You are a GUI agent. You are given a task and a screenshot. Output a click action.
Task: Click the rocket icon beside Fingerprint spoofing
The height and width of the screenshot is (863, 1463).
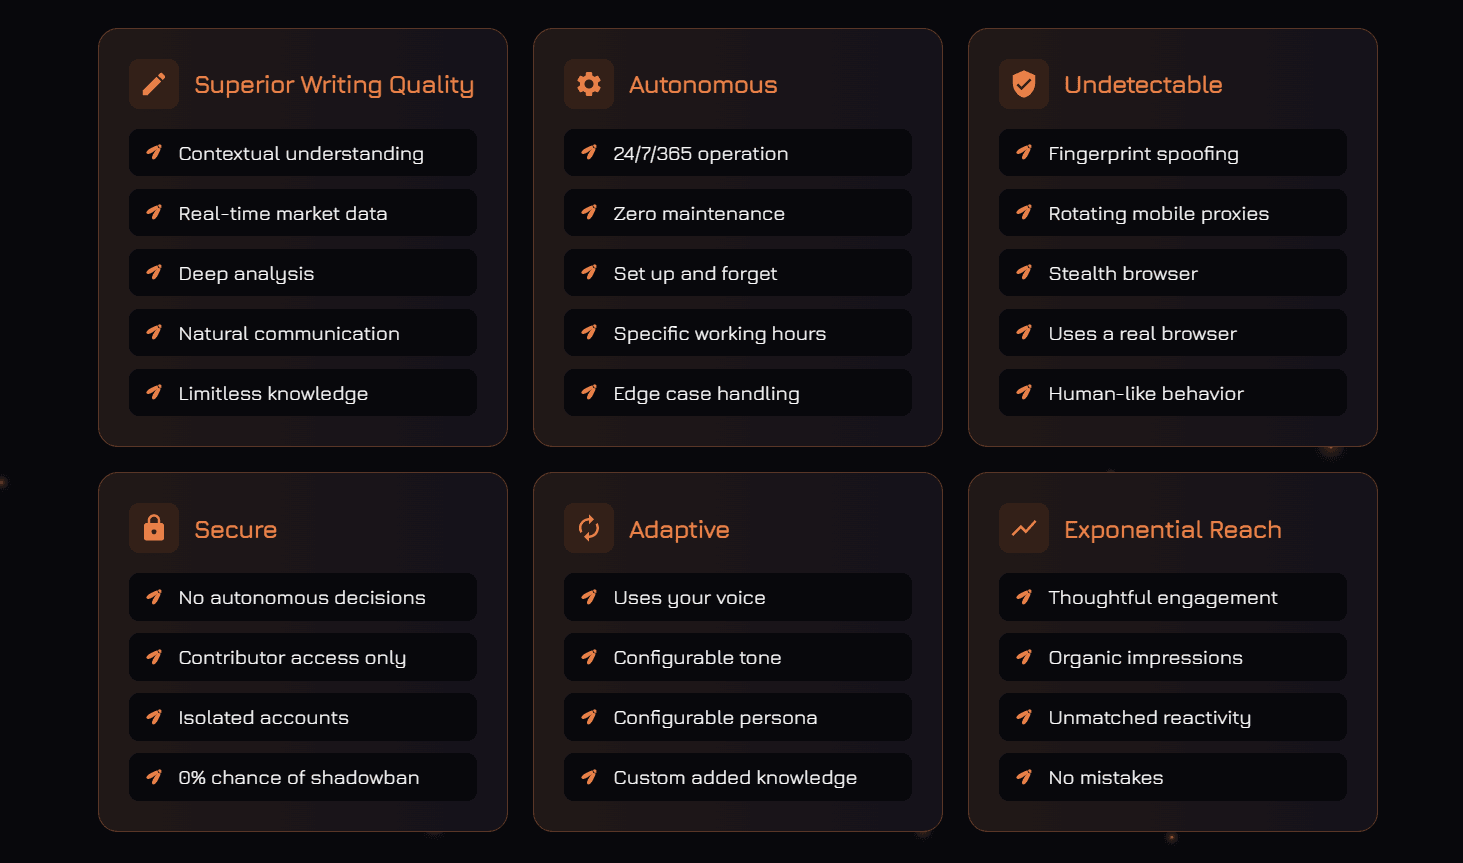click(x=1023, y=153)
